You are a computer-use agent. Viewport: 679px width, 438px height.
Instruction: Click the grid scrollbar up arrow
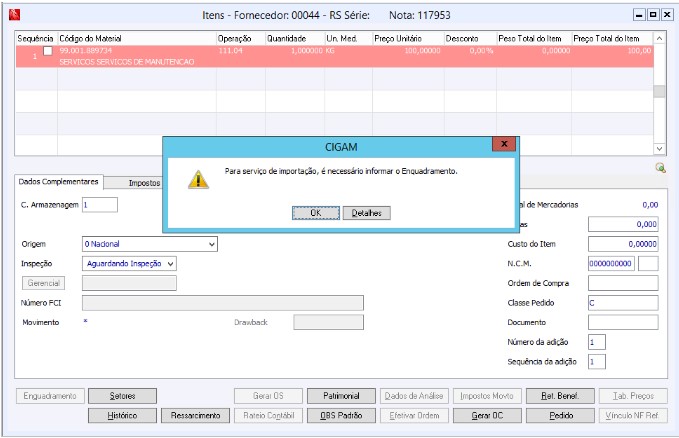[x=659, y=39]
